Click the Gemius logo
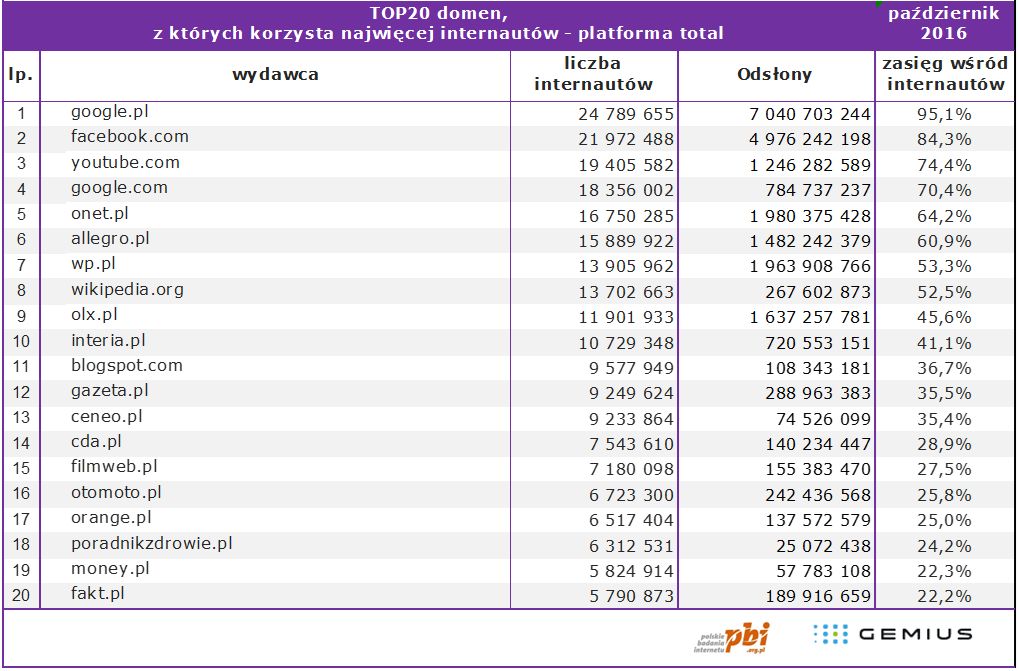The height and width of the screenshot is (671, 1019). coord(892,634)
